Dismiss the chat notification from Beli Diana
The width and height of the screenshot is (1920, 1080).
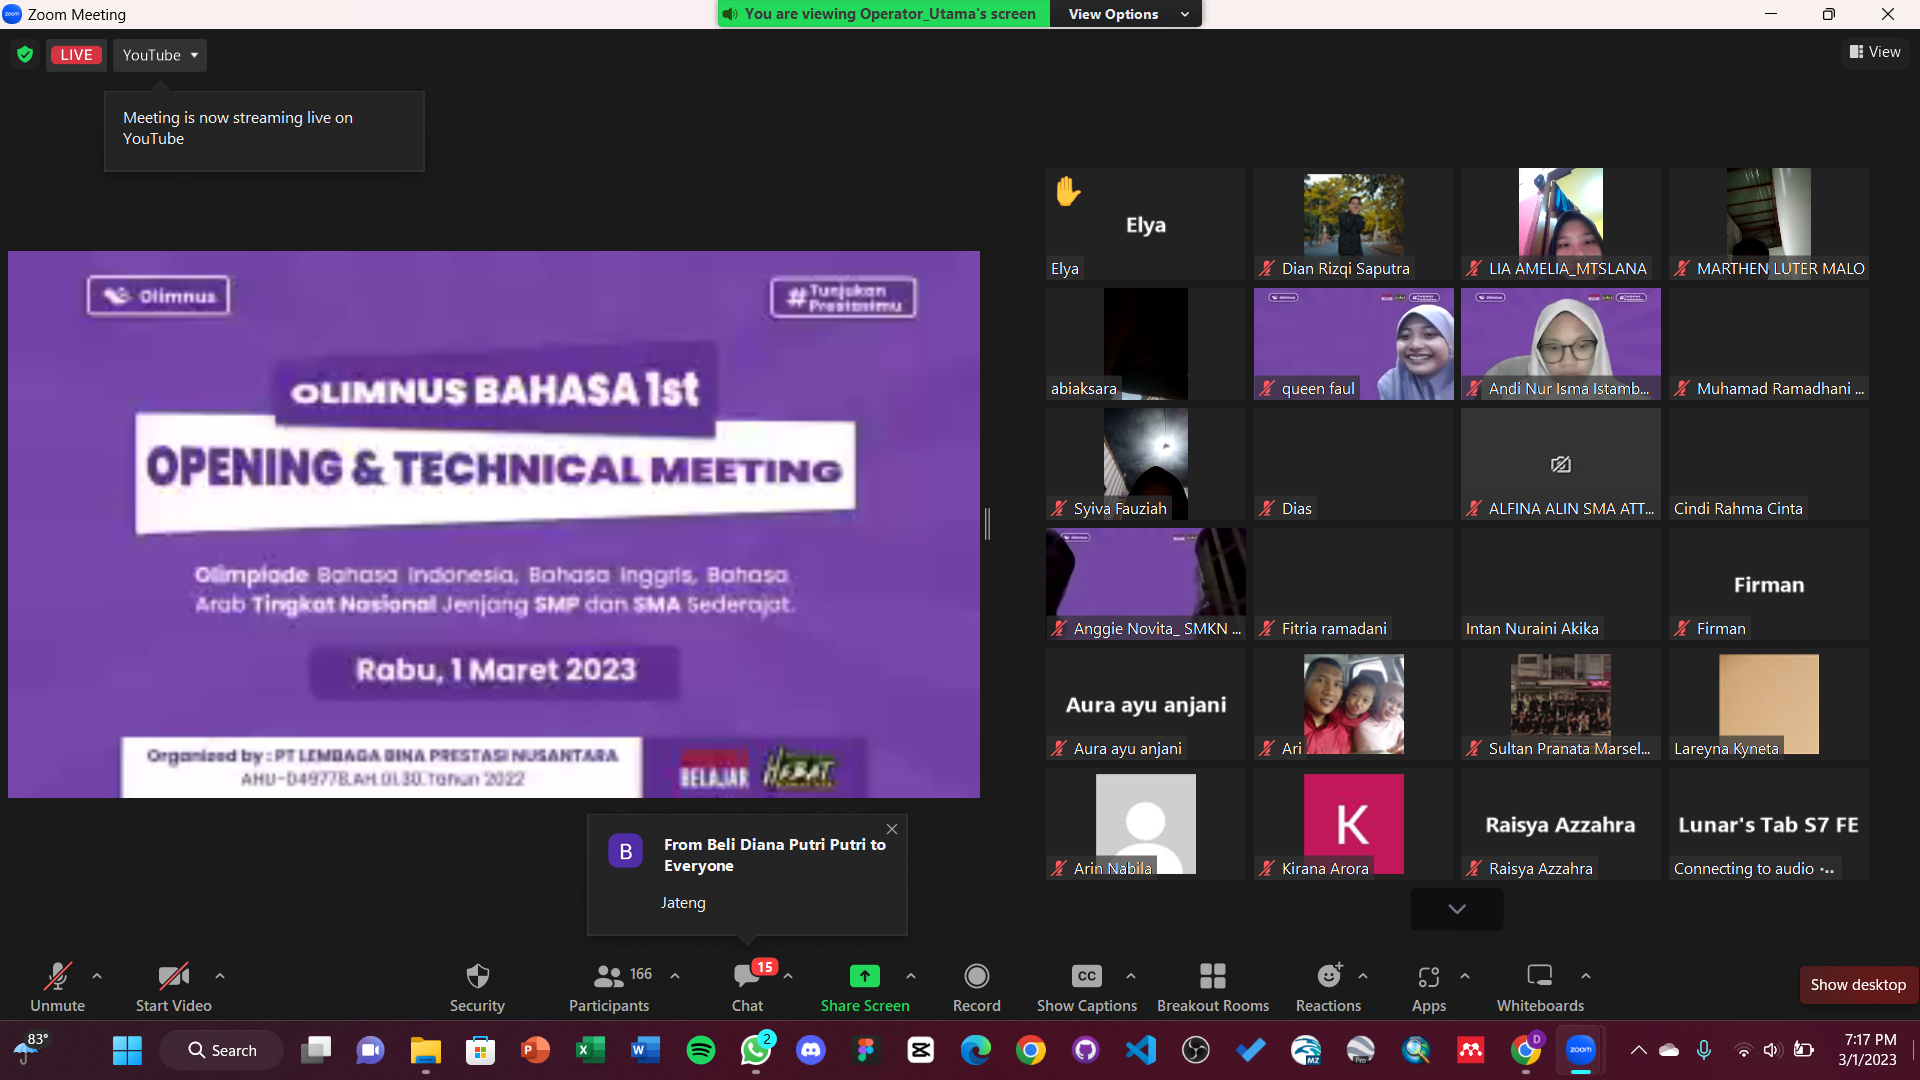click(892, 829)
